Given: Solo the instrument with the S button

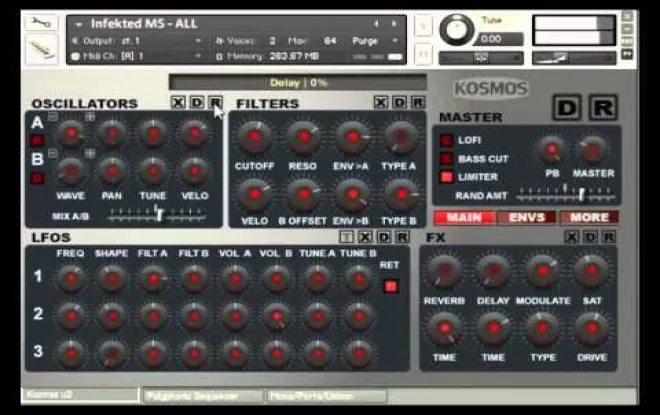Looking at the screenshot, I should click(x=423, y=26).
